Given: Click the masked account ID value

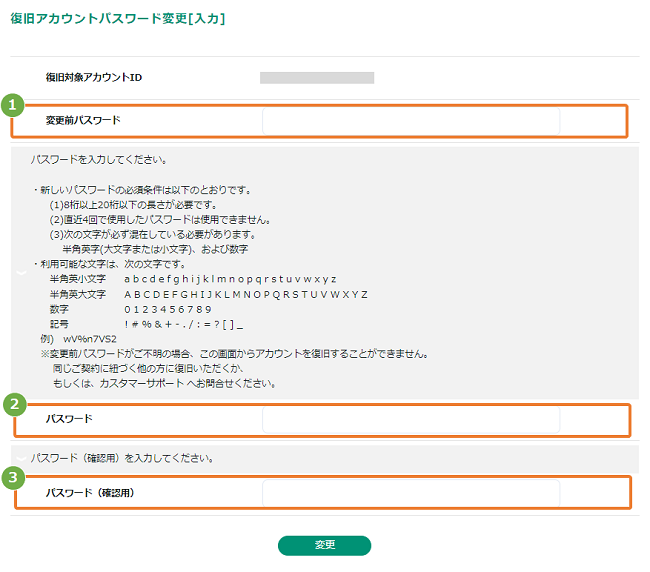Looking at the screenshot, I should pyautogui.click(x=317, y=78).
